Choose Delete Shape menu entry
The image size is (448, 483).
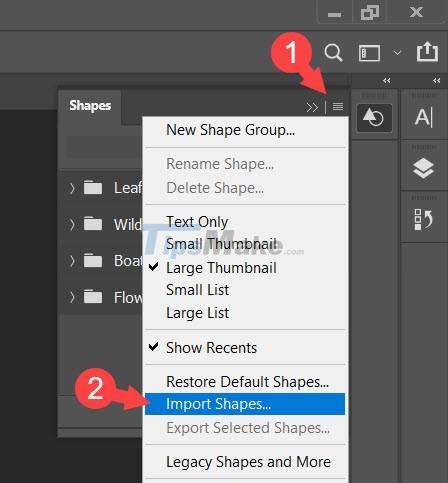pos(245,188)
